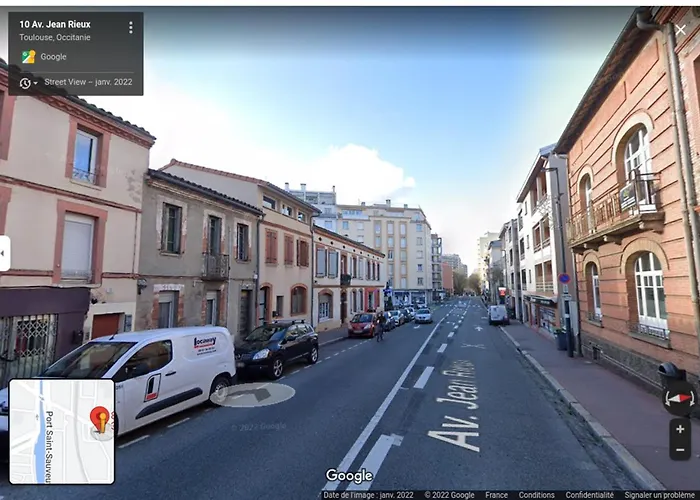Viewport: 700px width, 500px height.
Task: Close the Street View with X button
Action: click(x=680, y=30)
